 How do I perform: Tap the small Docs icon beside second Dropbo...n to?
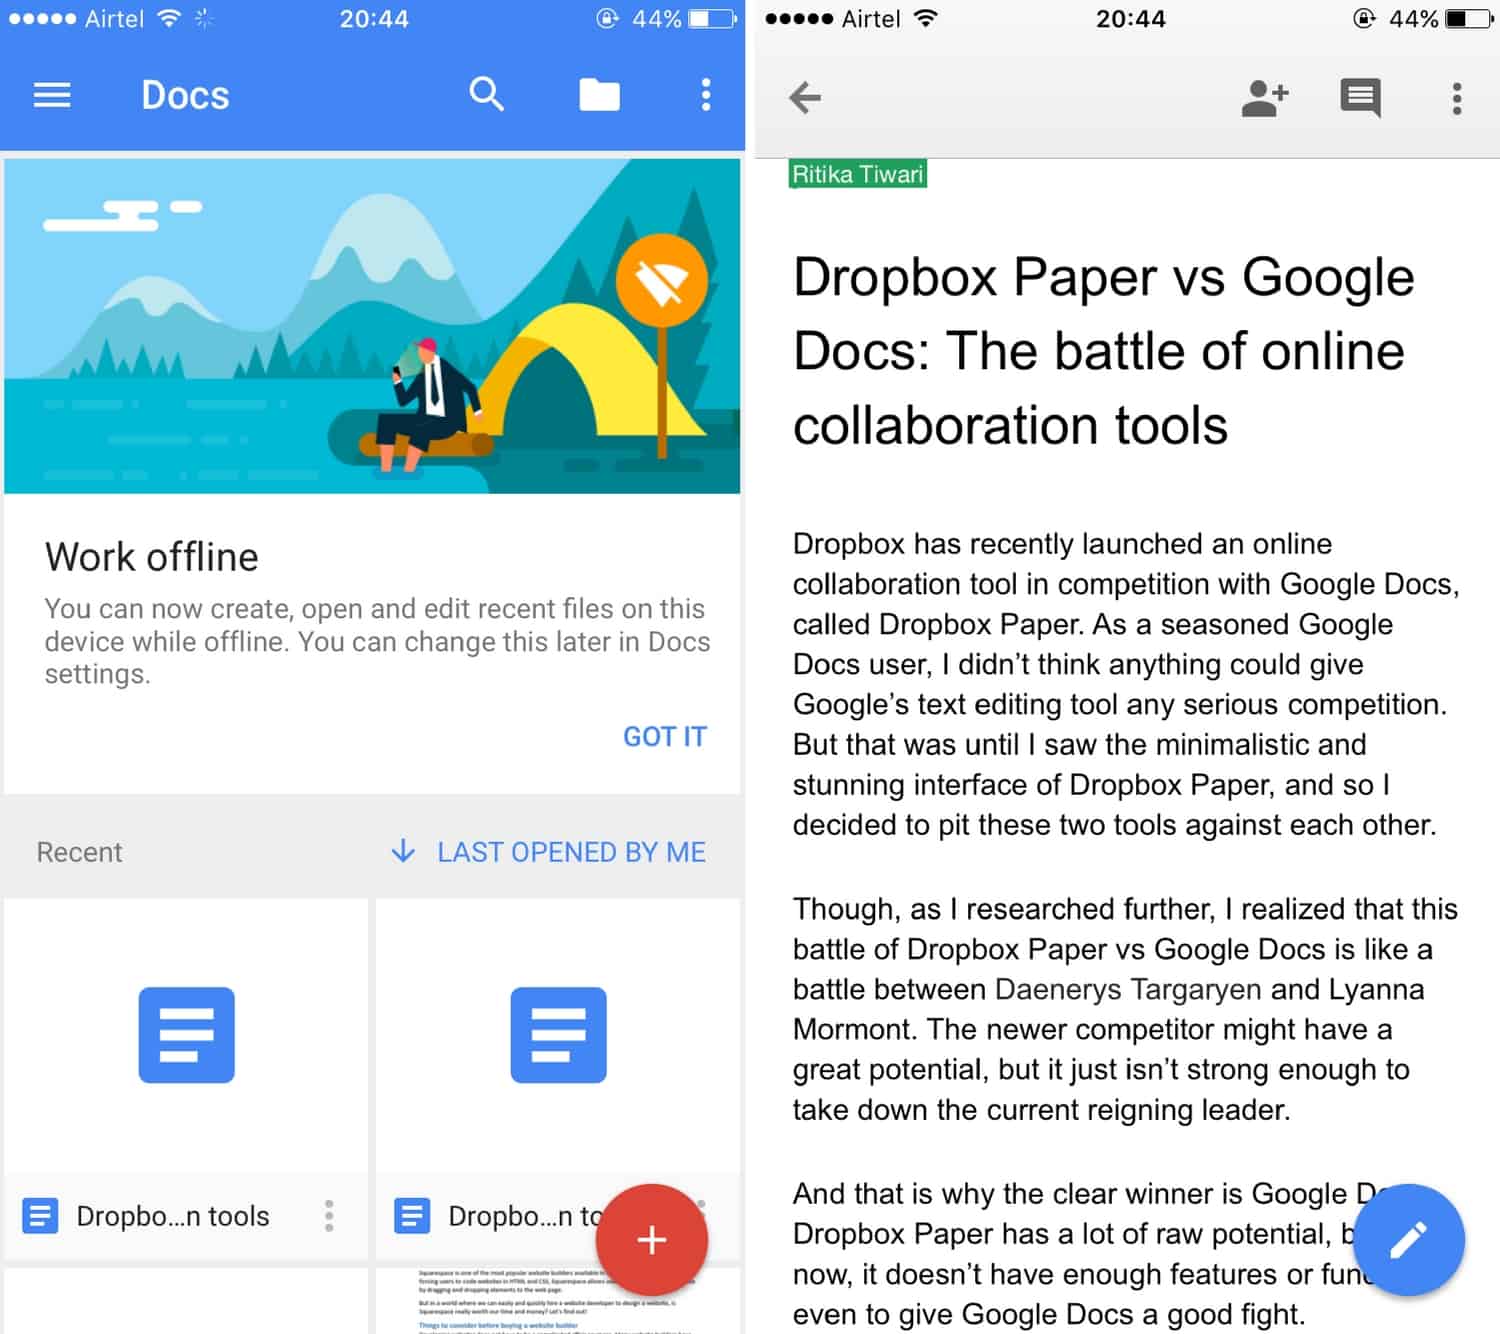click(x=412, y=1216)
